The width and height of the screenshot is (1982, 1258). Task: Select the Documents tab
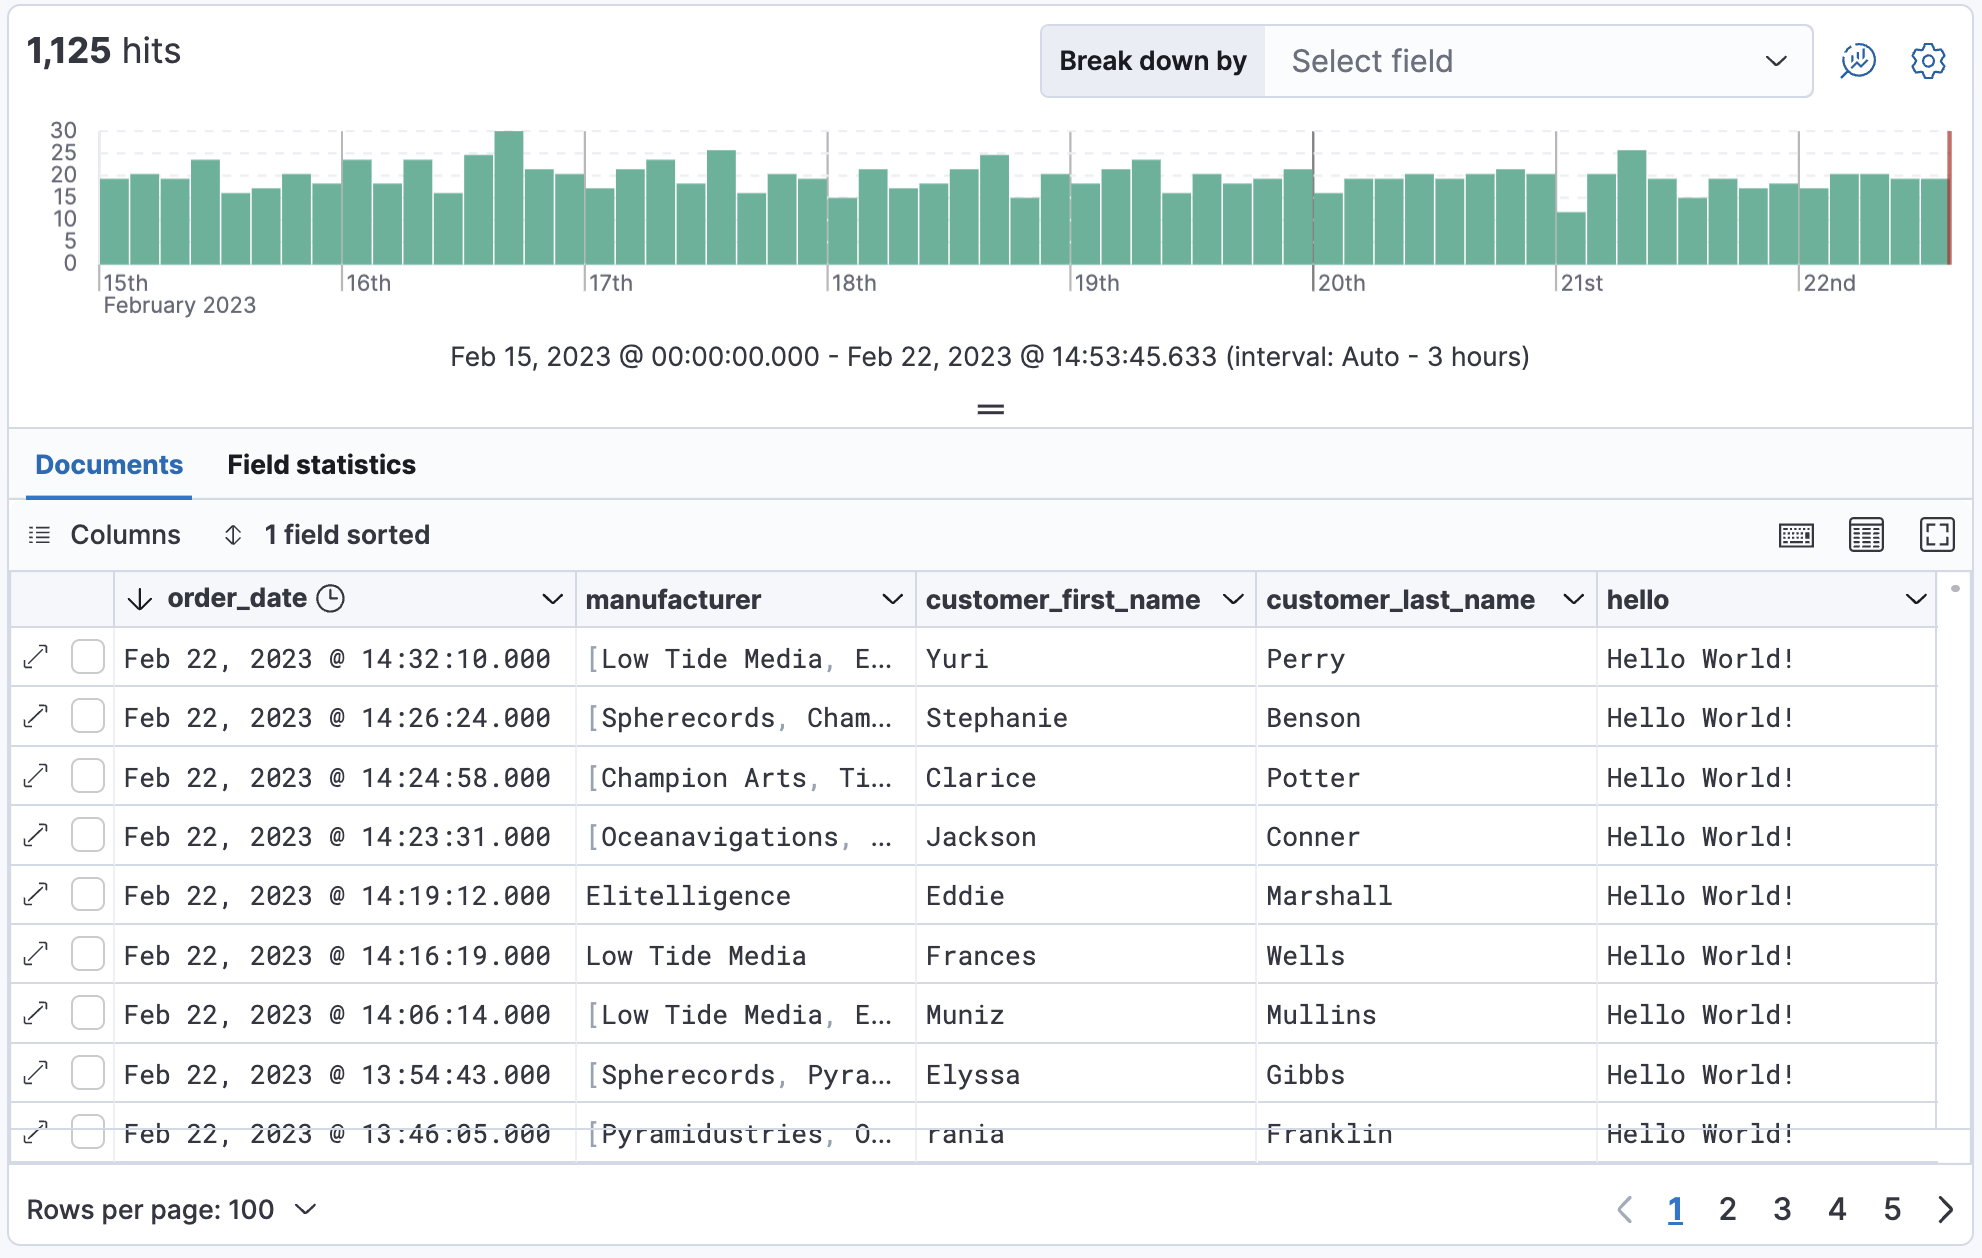tap(109, 465)
